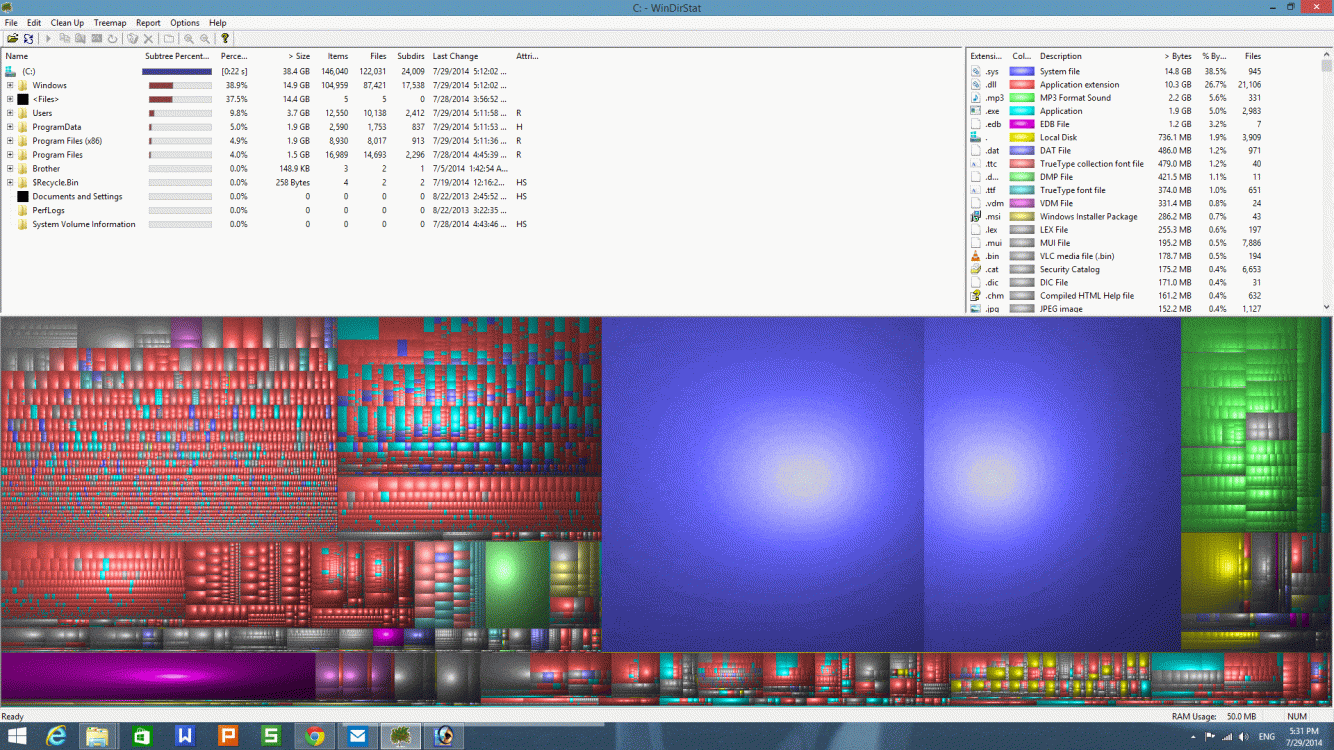Screen dimensions: 1334x750
Task: Click the extension list scrollbar up arrow
Action: (1327, 55)
